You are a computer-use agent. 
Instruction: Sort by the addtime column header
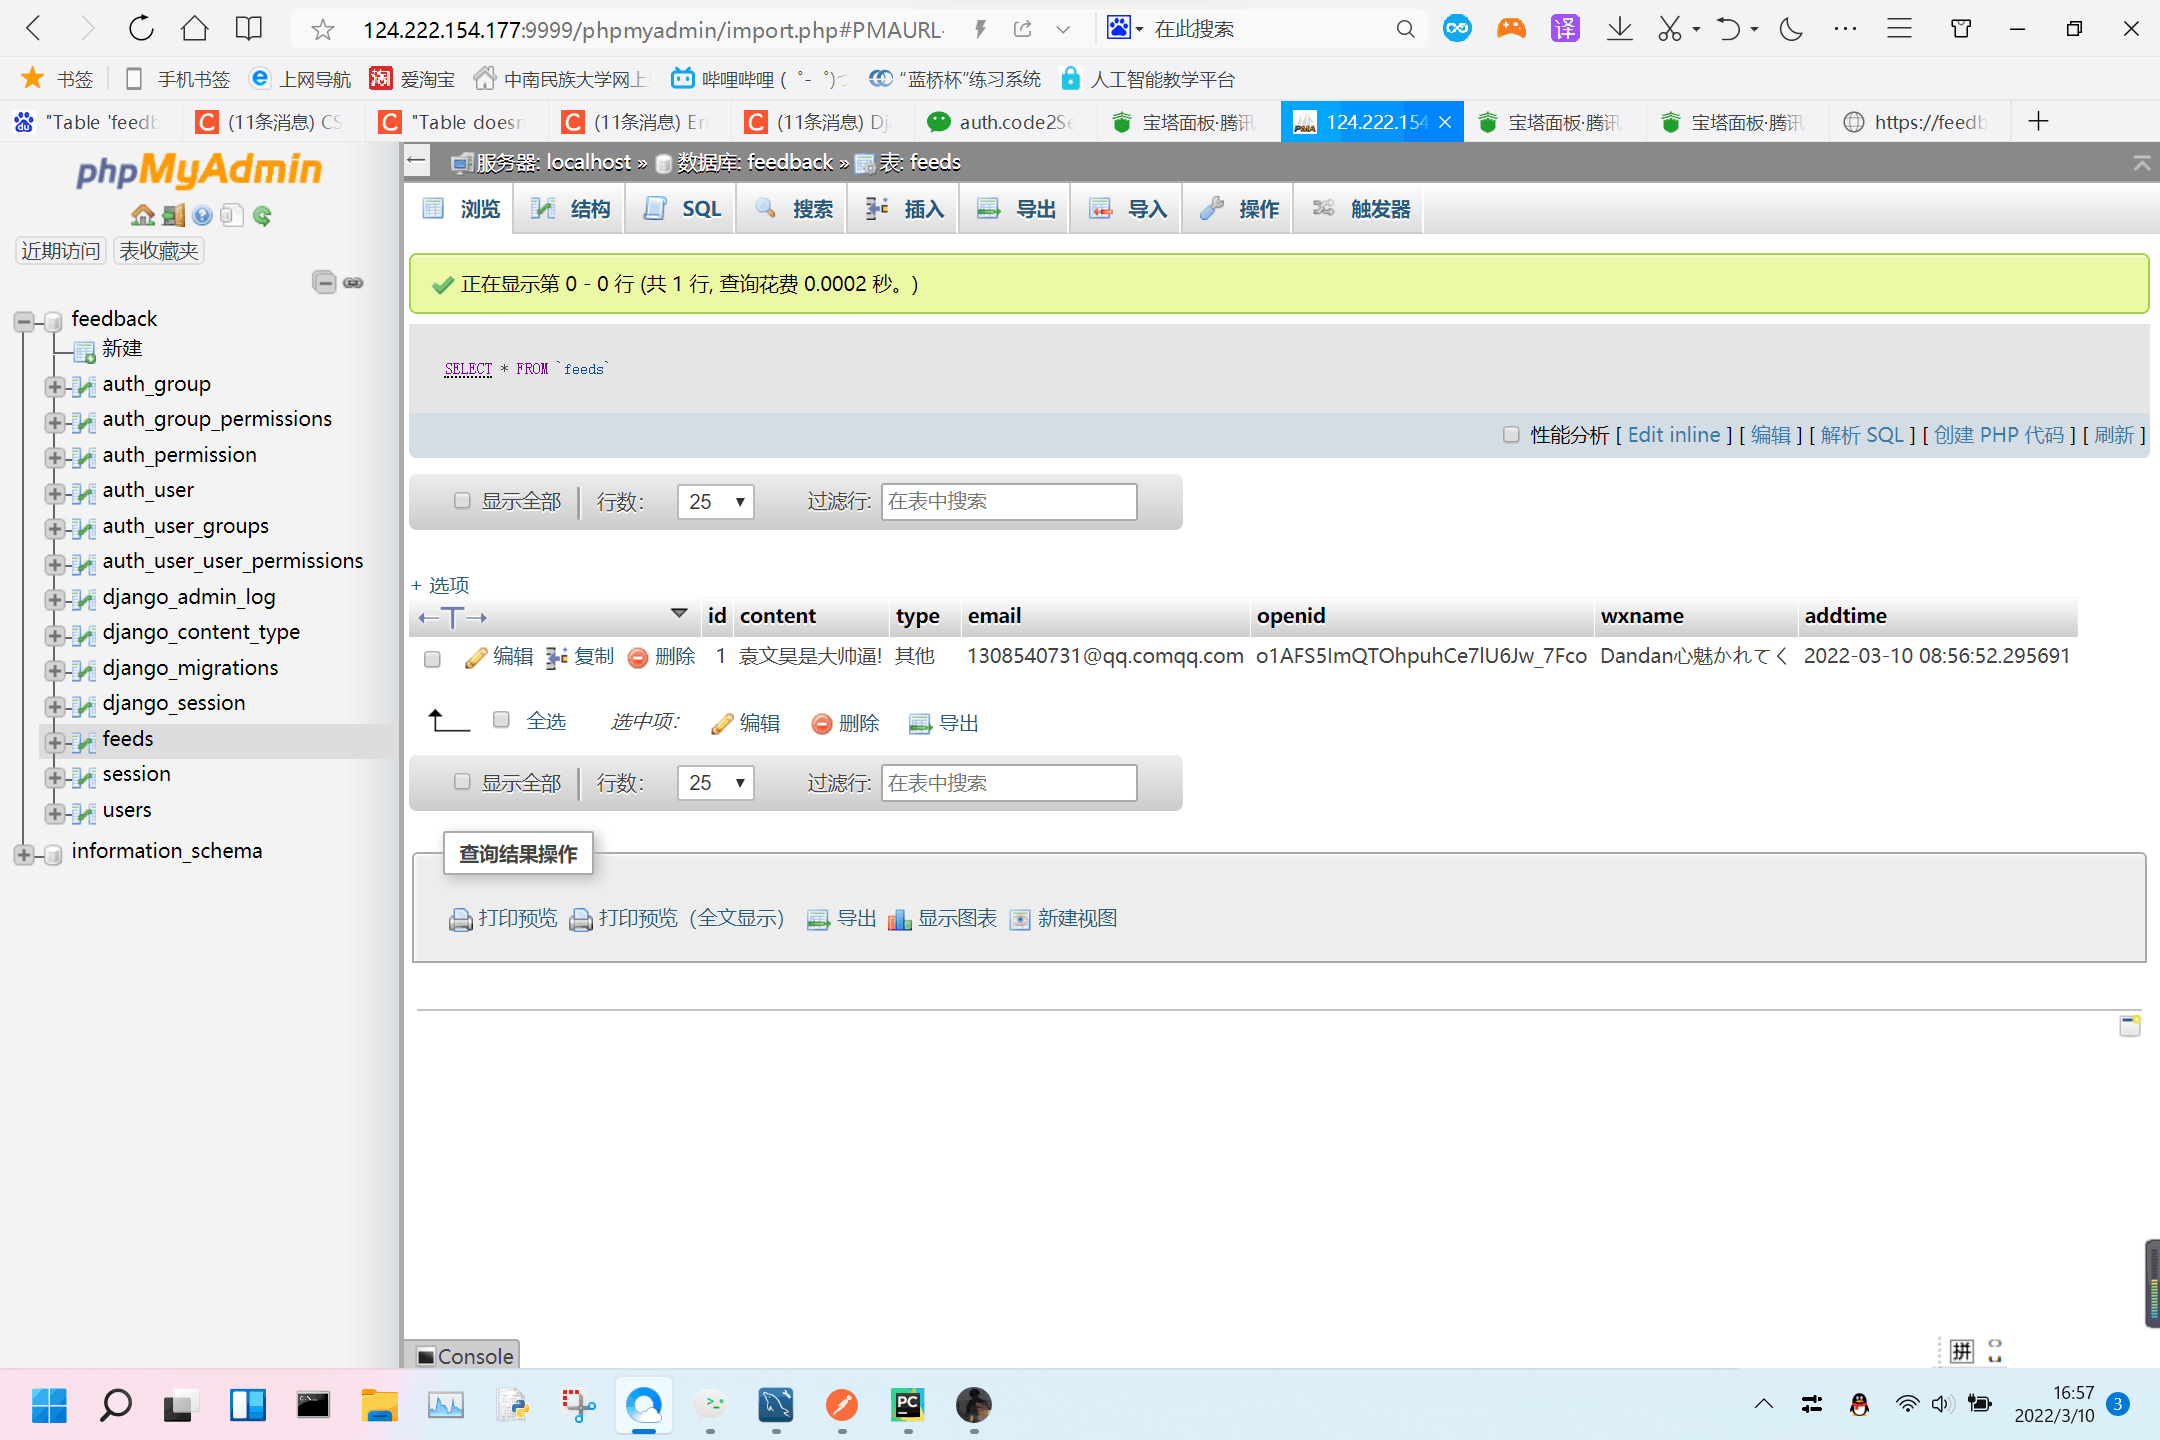point(1845,616)
